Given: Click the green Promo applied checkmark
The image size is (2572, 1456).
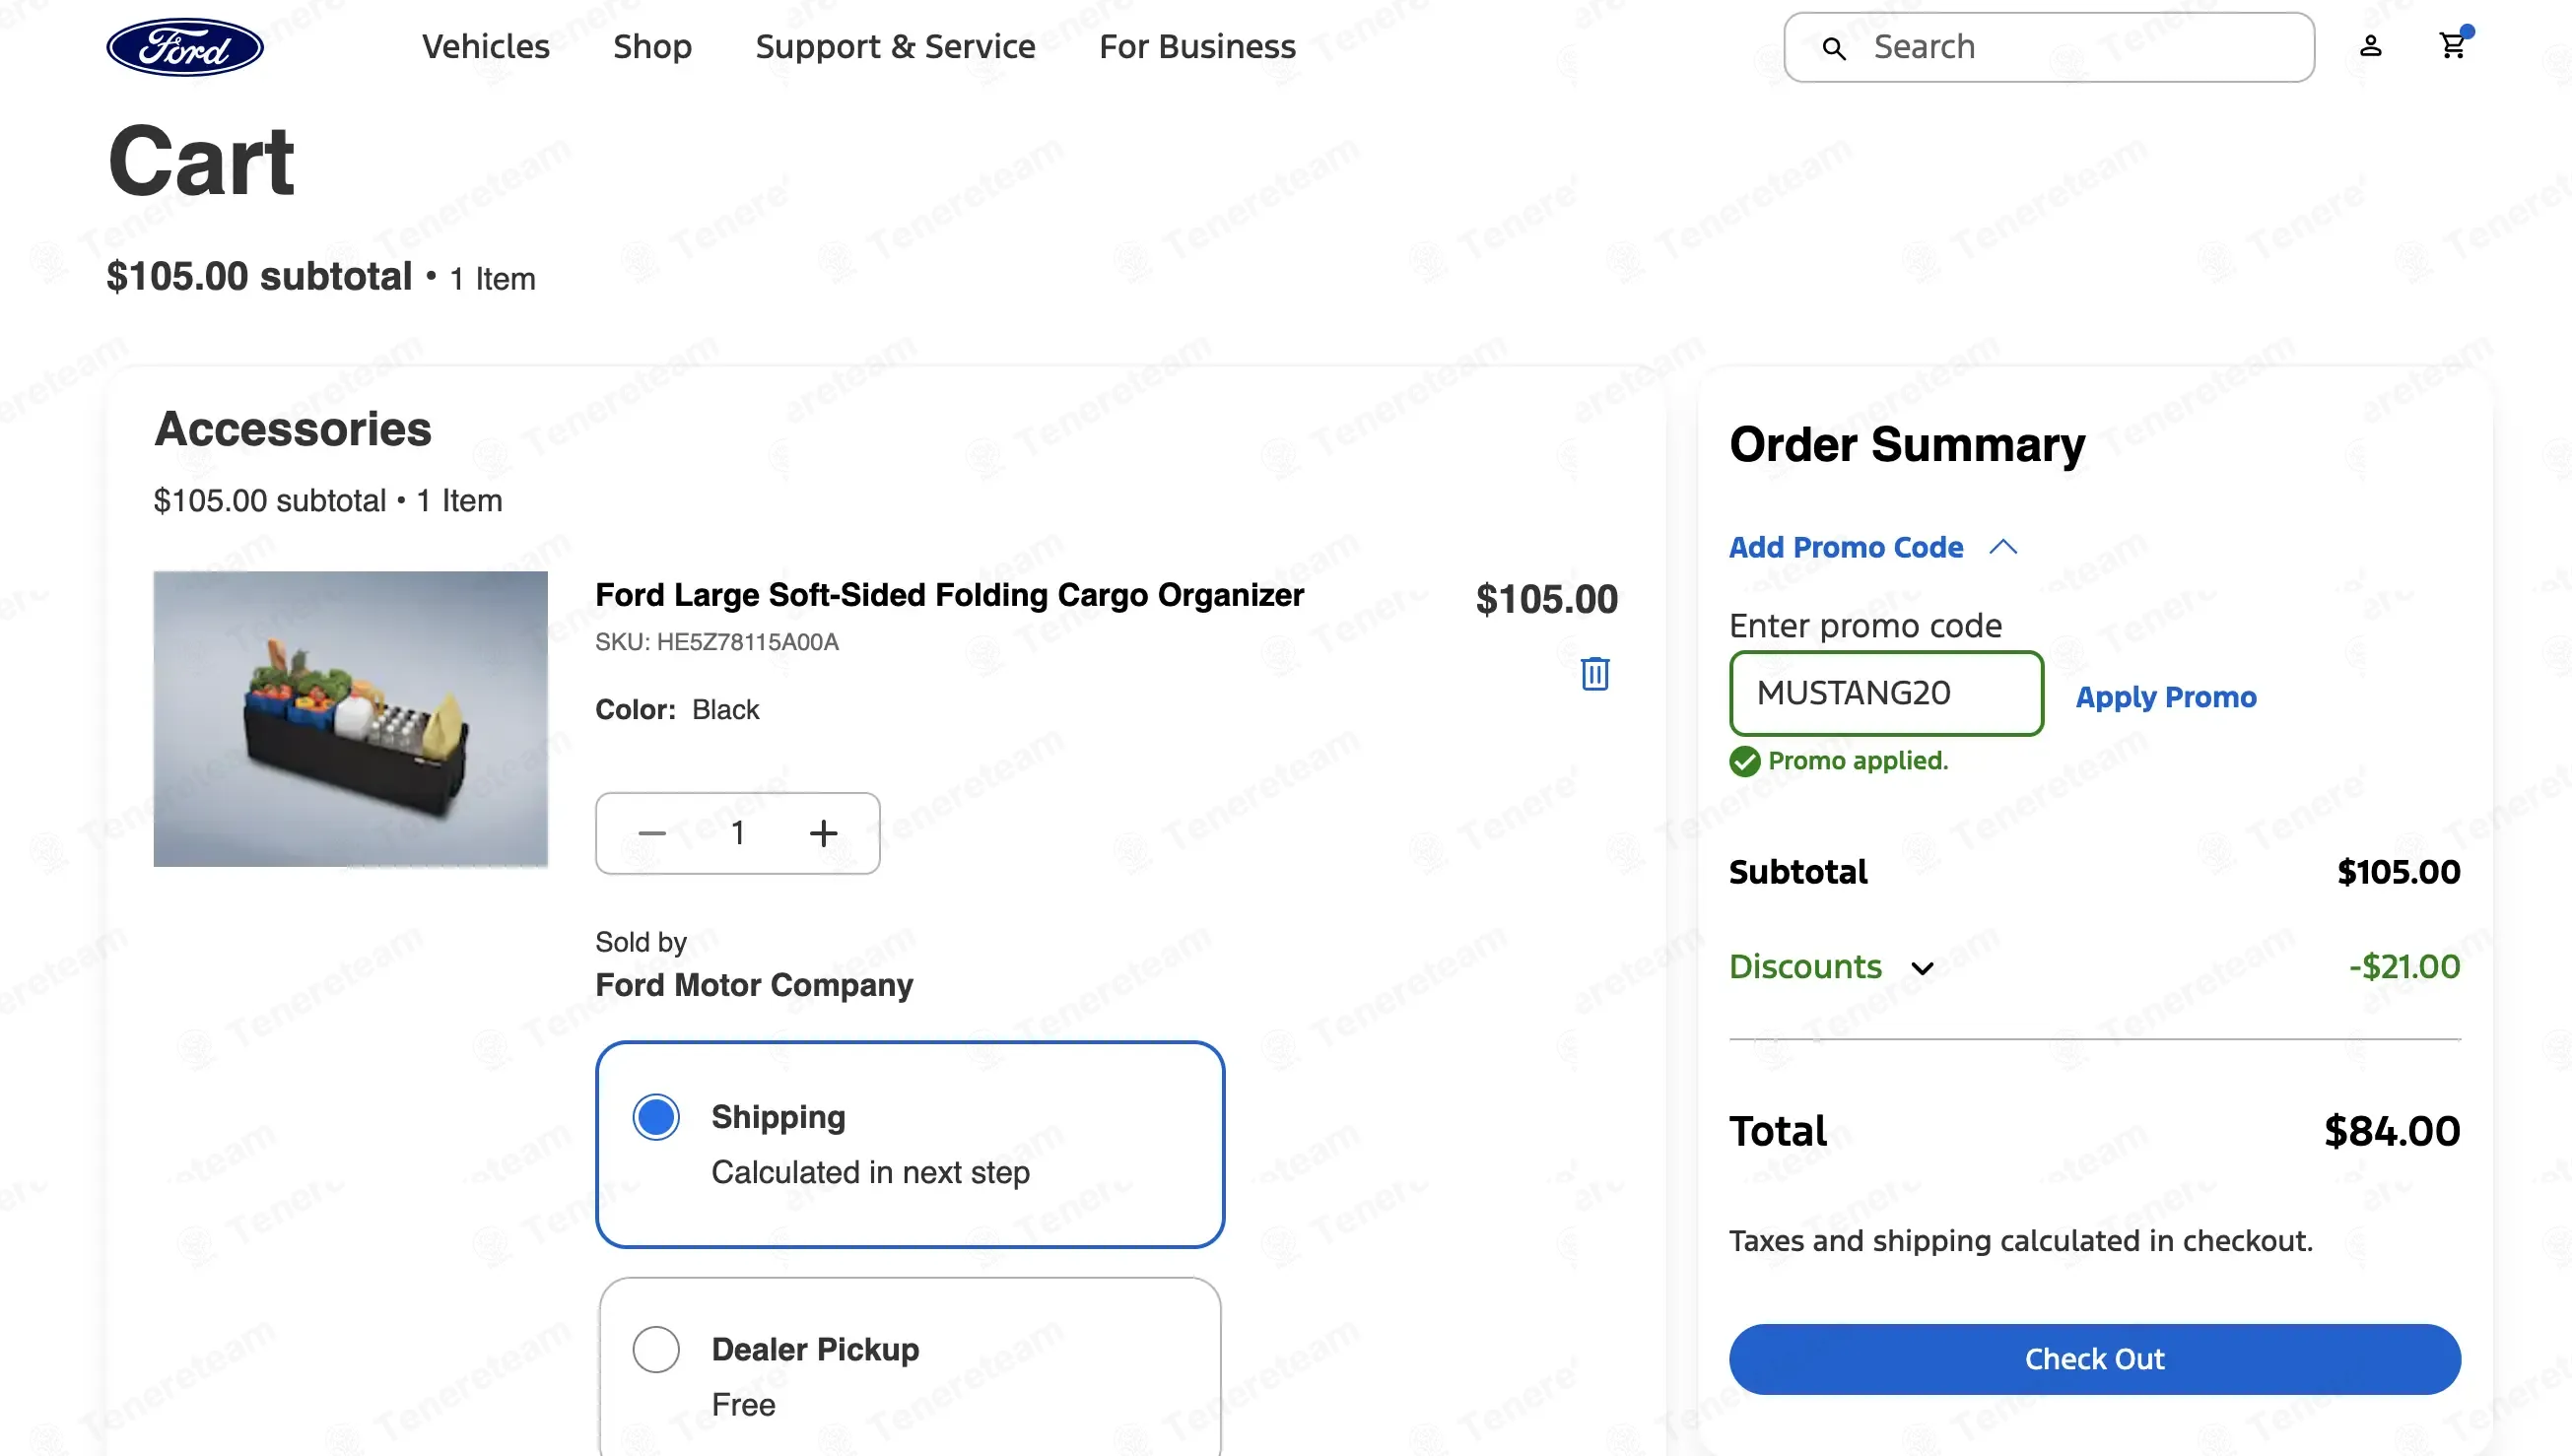Looking at the screenshot, I should click(1744, 762).
